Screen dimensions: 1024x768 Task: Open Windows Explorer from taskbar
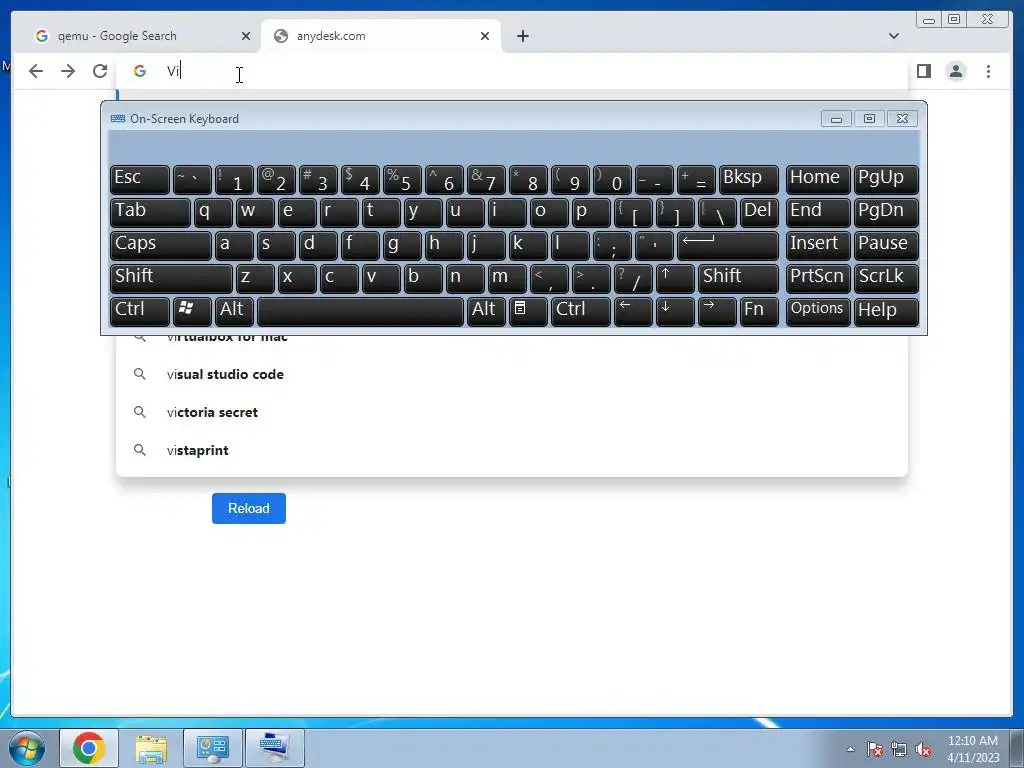click(151, 748)
